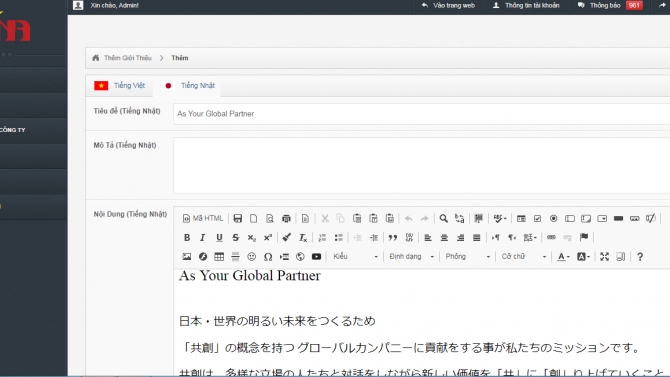This screenshot has width=670, height=377.
Task: Insert a Form with the form icon
Action: pyautogui.click(x=521, y=218)
